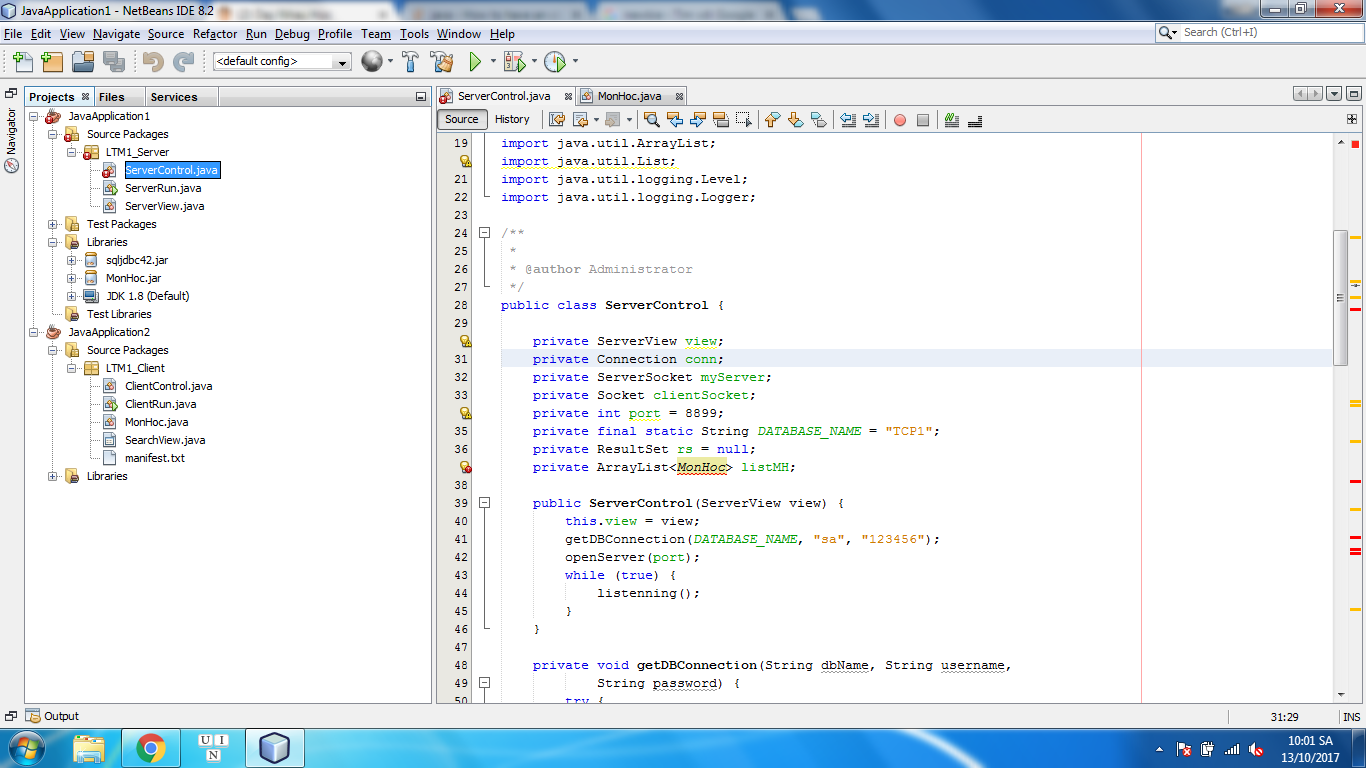The image size is (1366, 768).
Task: Click the Build Project hammer icon
Action: (x=410, y=62)
